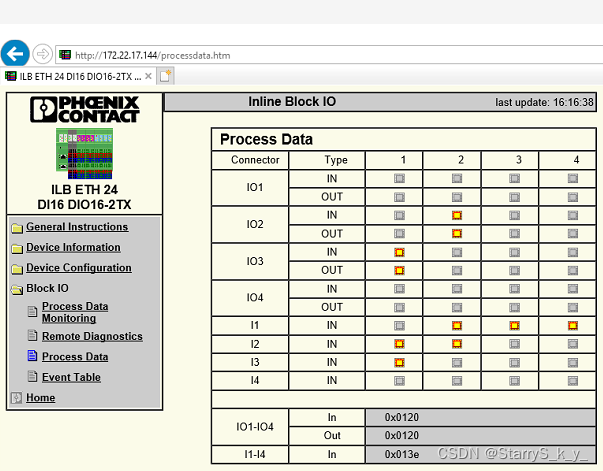Toggle IO4 OUT channel 4 indicator

[x=573, y=307]
